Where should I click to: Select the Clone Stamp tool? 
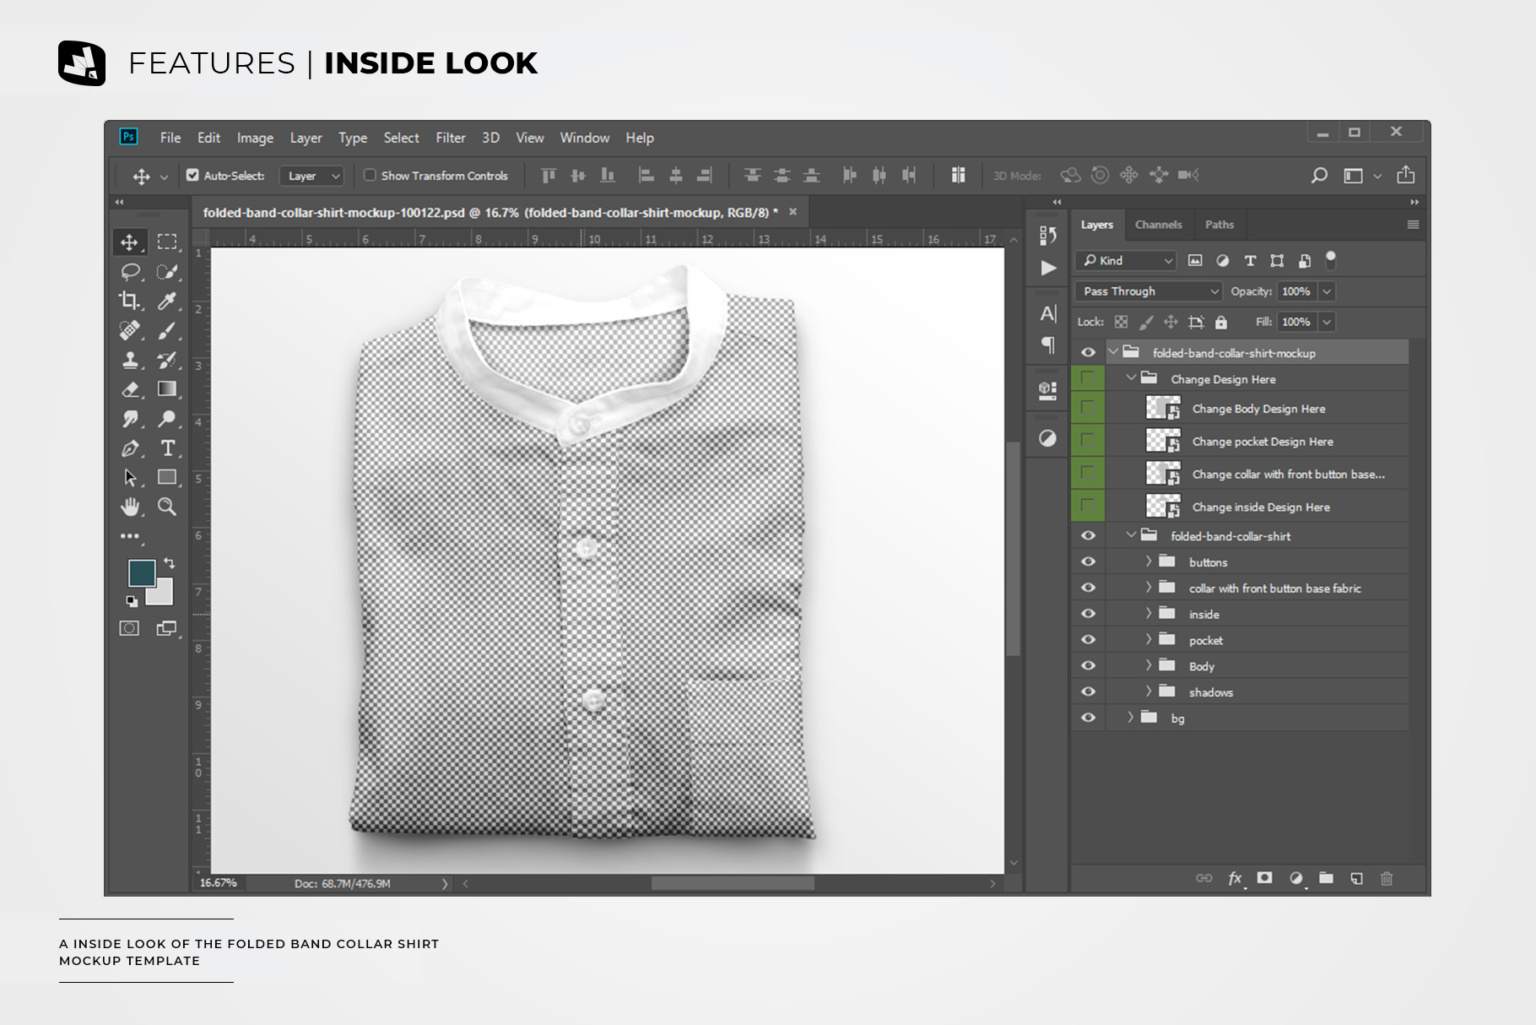[x=131, y=360]
